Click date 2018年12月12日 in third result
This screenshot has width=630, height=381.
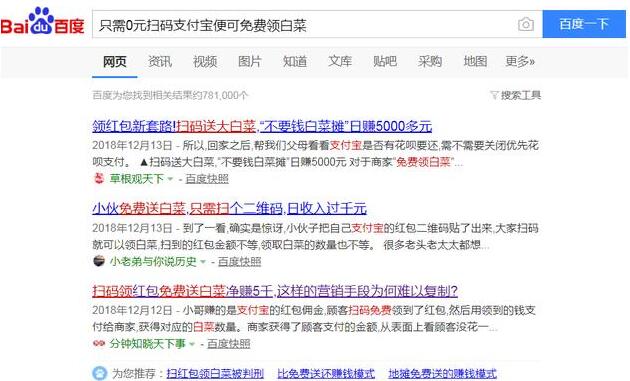[132, 310]
